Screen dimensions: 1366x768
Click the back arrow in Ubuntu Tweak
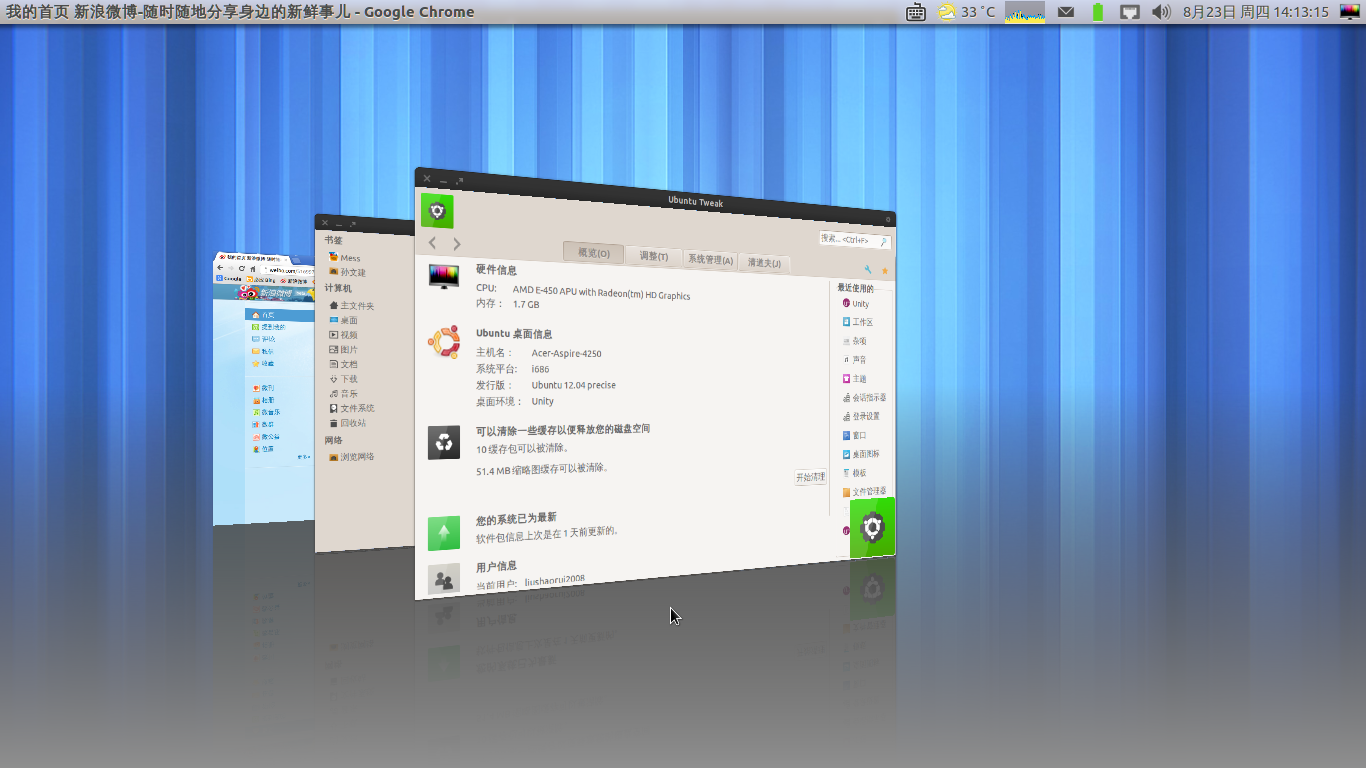click(432, 243)
